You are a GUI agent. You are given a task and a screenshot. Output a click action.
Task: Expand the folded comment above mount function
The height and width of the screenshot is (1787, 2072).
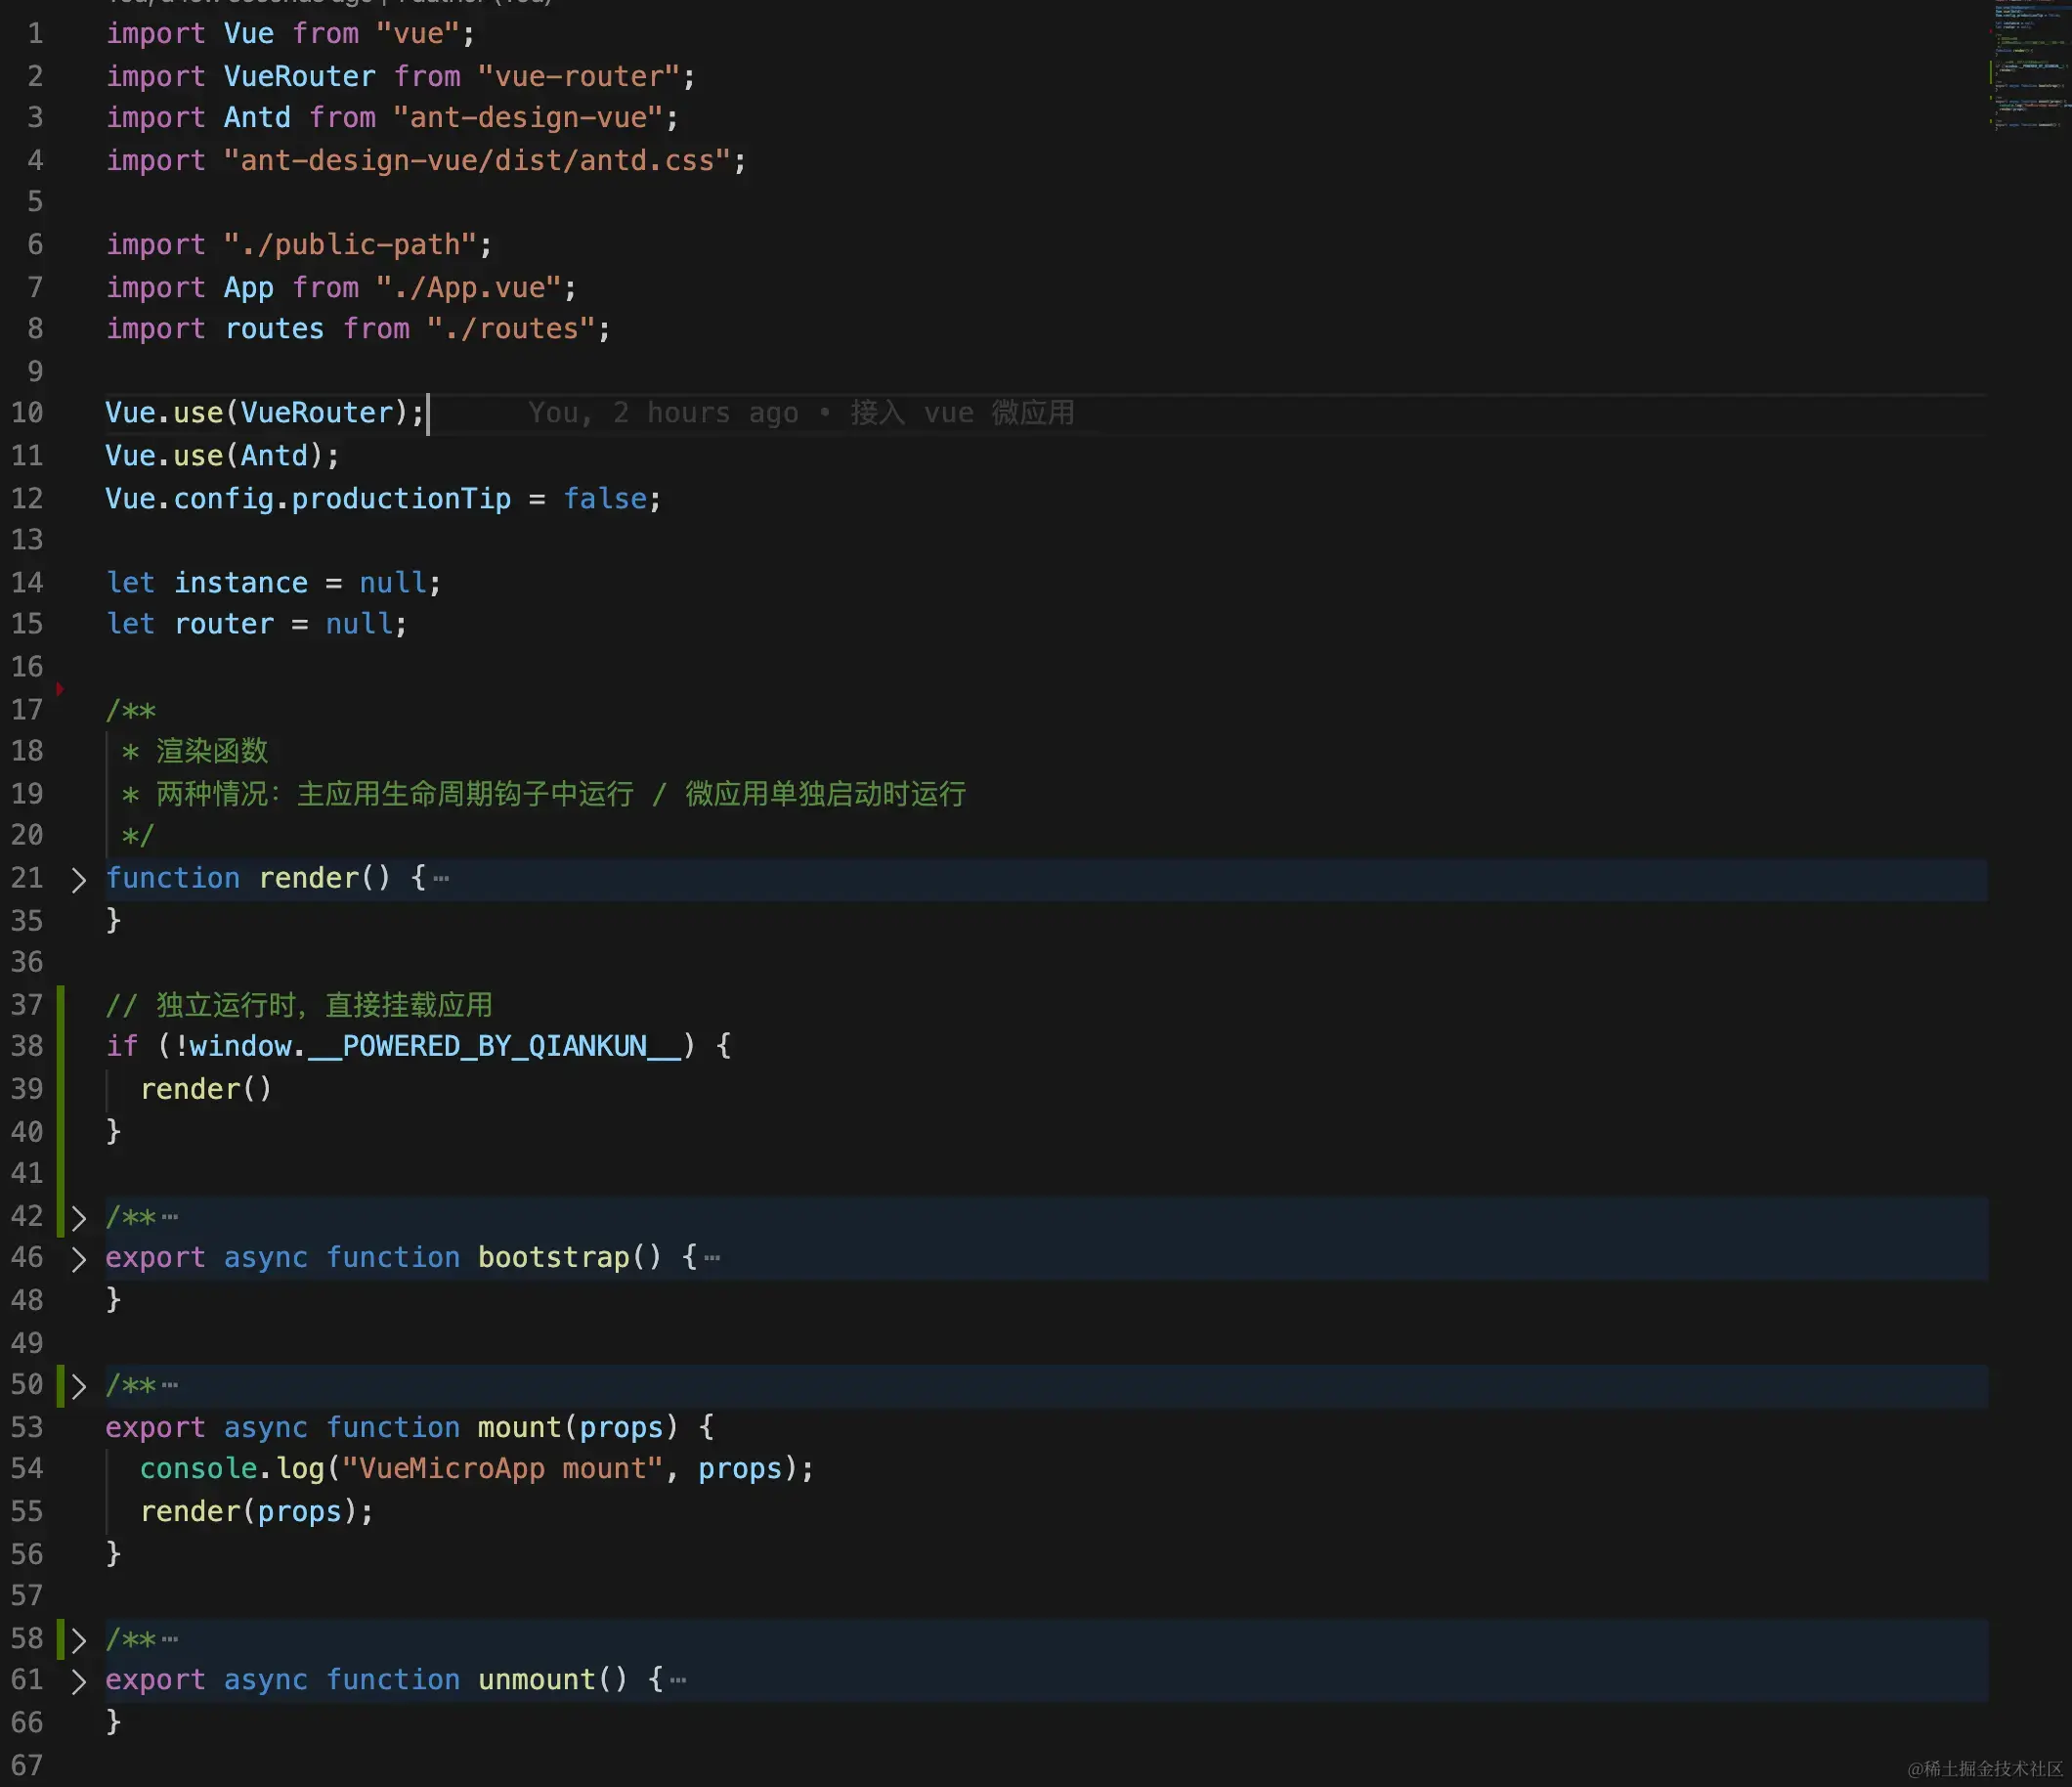pos(78,1386)
